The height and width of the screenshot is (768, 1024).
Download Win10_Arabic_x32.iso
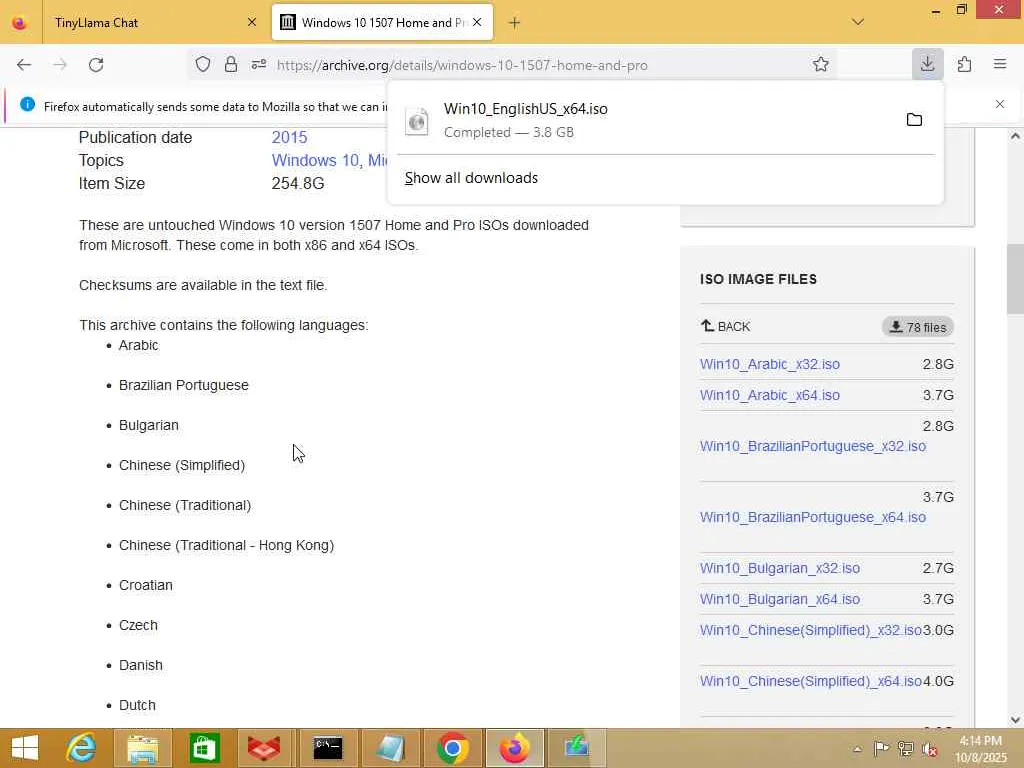[x=770, y=364]
